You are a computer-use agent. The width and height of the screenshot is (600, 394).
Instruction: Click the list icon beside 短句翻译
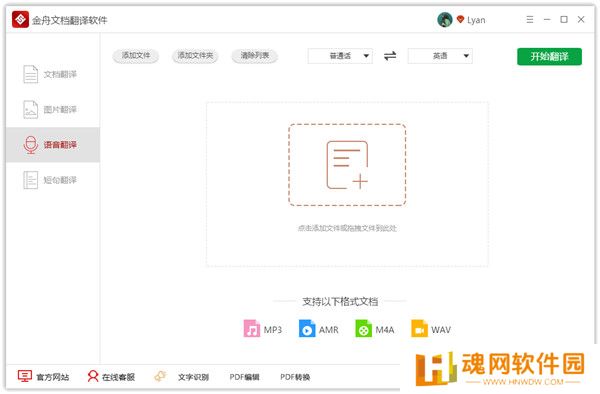(31, 180)
